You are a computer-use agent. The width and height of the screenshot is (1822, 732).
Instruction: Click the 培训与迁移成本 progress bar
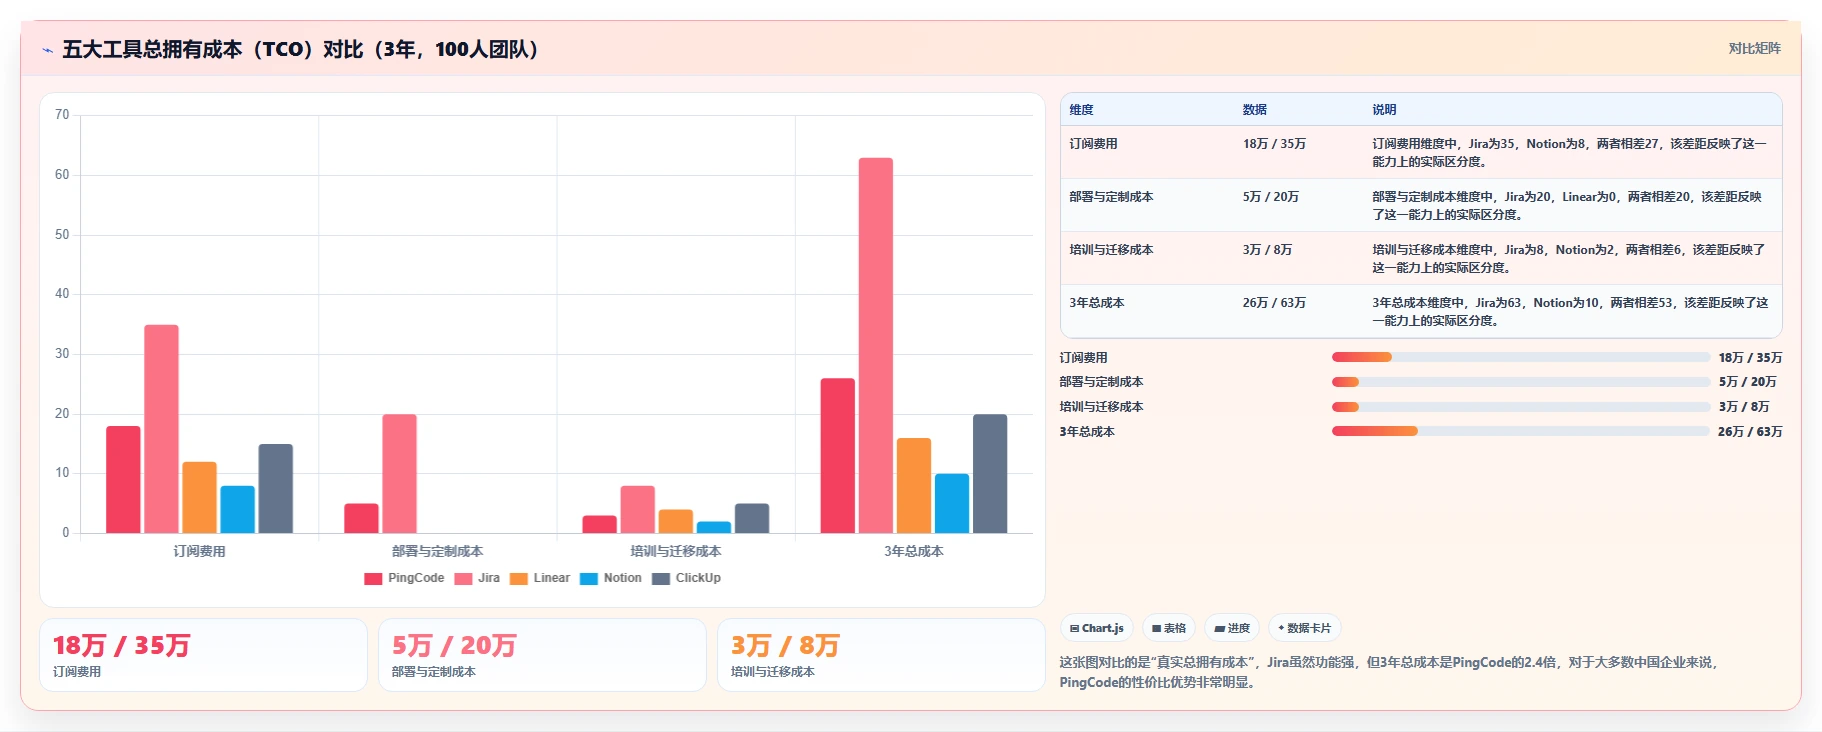pos(1520,407)
